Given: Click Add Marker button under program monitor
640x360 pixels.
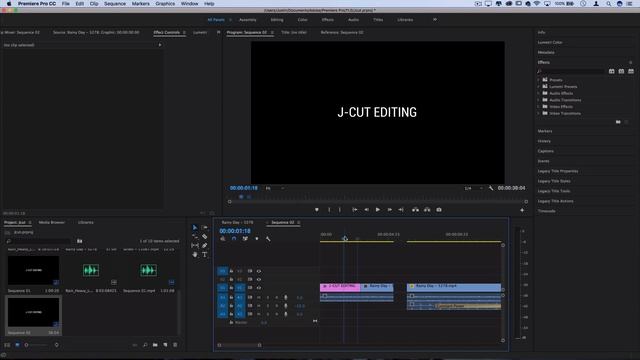Looking at the screenshot, I should [x=317, y=210].
